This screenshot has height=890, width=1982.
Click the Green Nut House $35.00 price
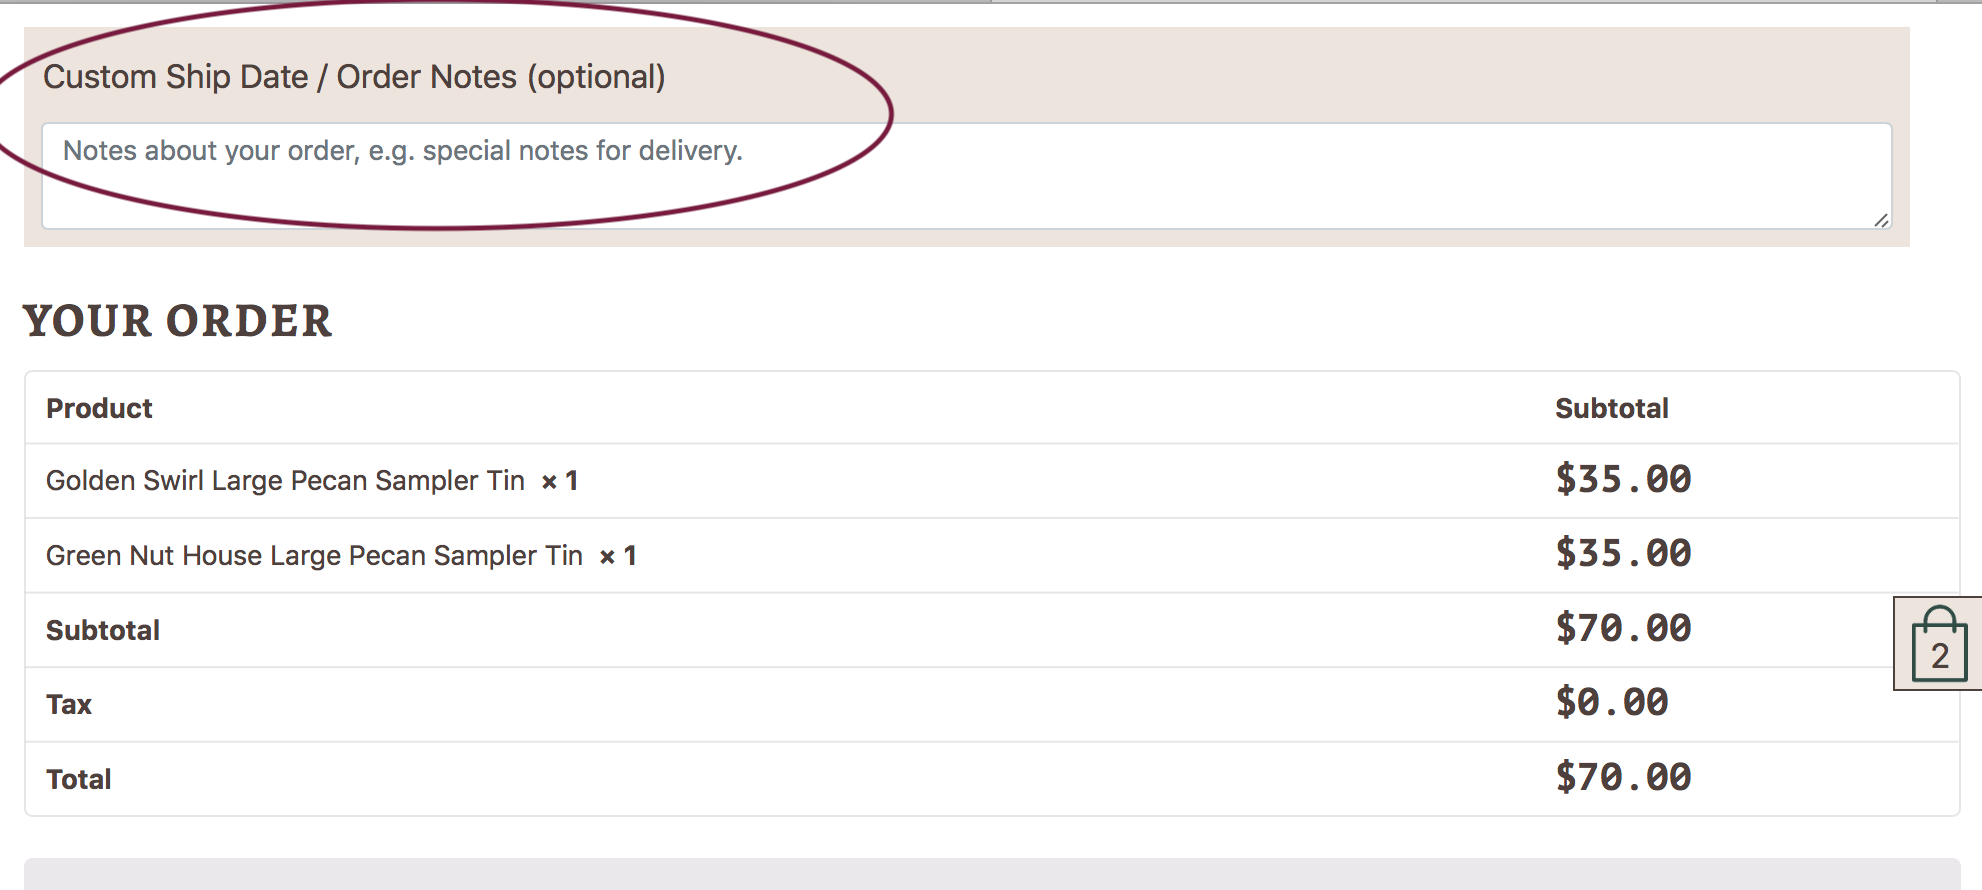point(1622,553)
